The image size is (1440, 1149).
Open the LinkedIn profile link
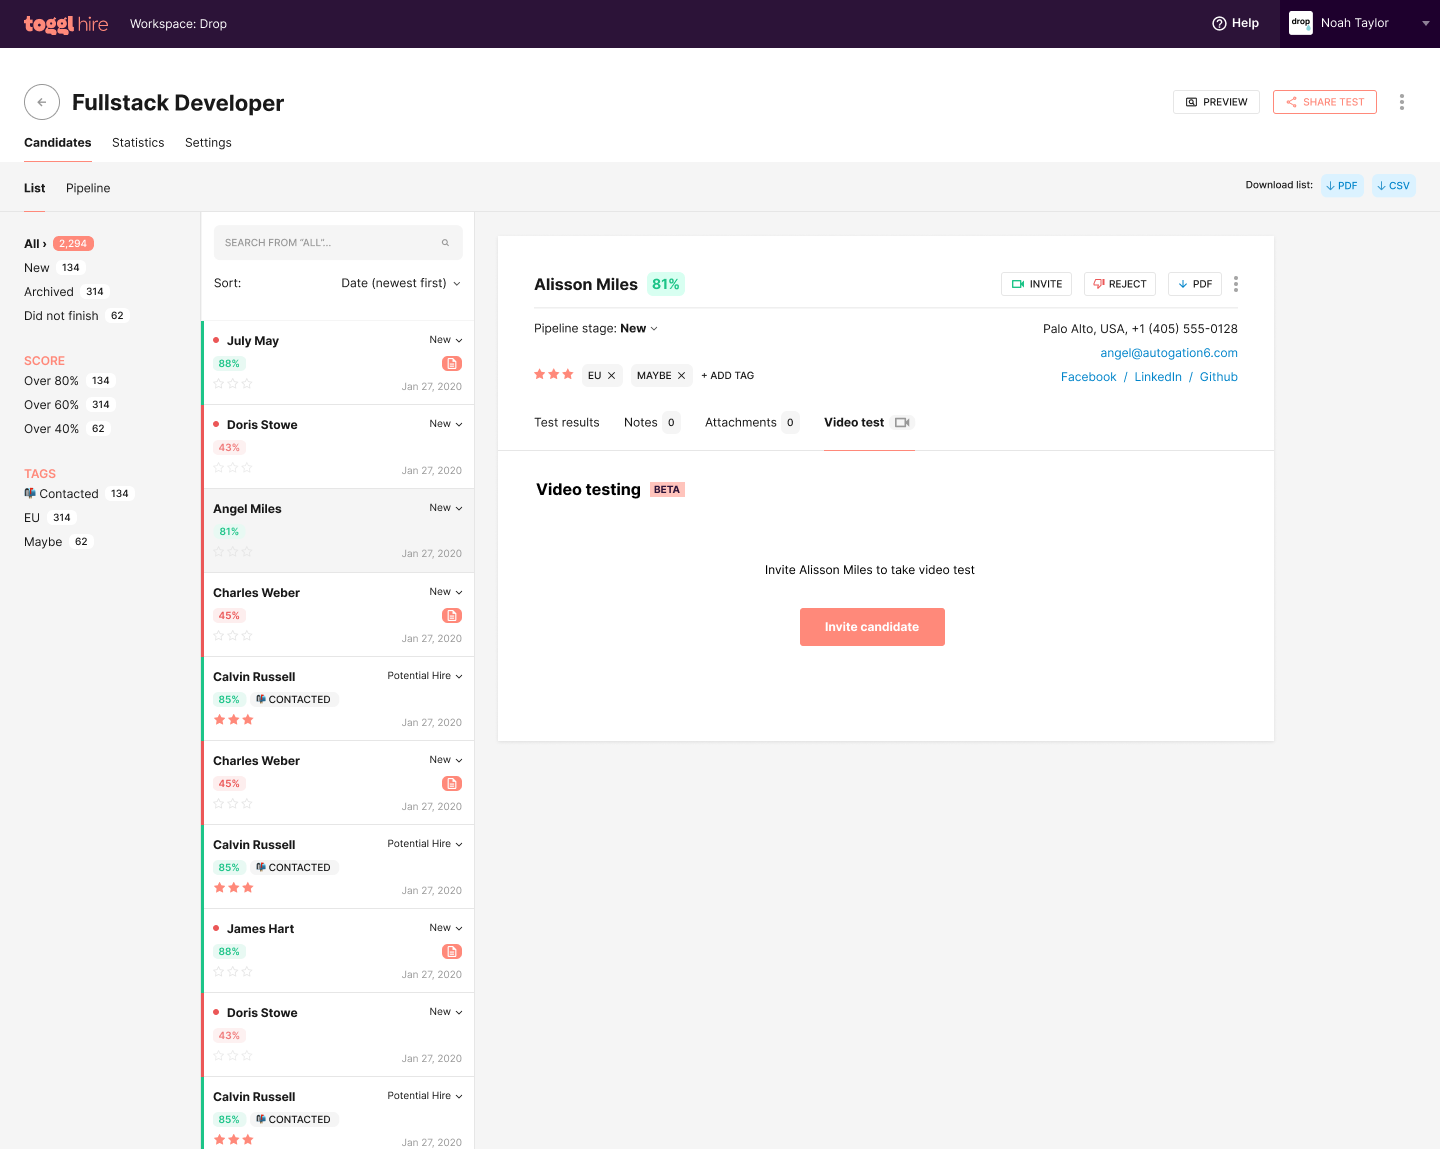(1158, 377)
